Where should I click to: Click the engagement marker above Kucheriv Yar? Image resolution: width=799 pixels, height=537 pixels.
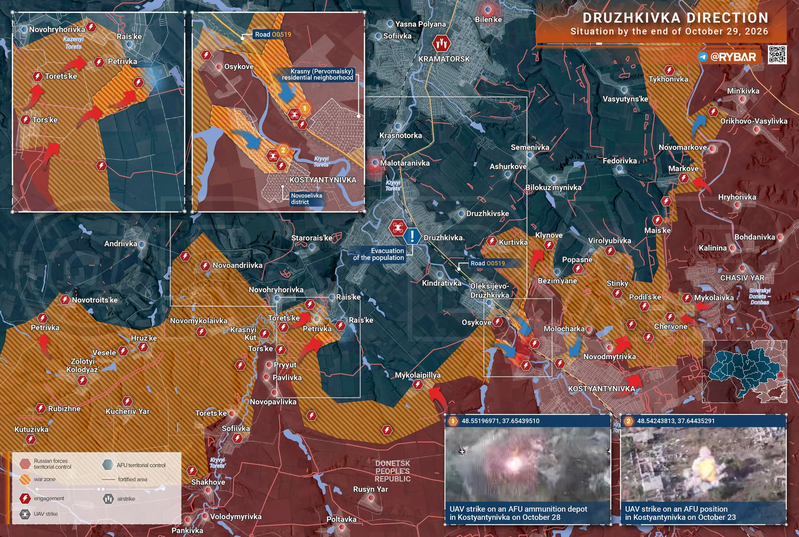[127, 401]
